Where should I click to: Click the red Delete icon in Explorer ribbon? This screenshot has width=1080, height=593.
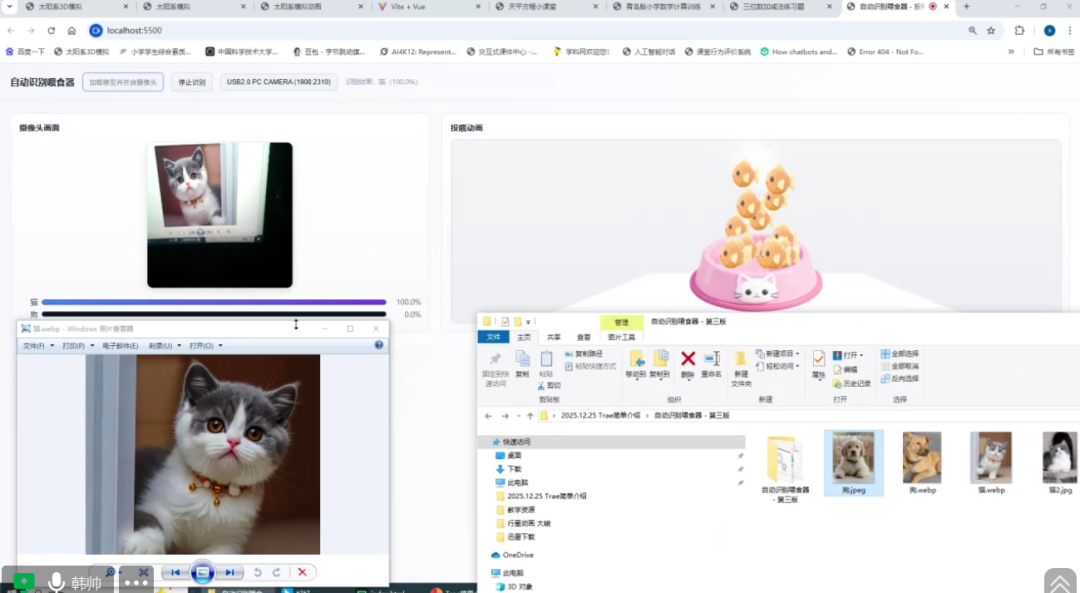coord(688,360)
